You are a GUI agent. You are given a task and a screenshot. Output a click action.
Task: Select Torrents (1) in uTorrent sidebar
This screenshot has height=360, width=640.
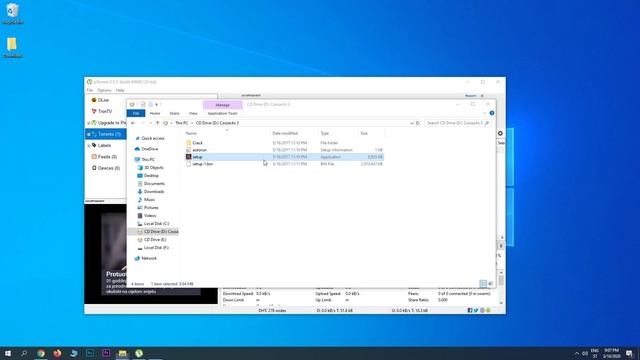pos(106,134)
